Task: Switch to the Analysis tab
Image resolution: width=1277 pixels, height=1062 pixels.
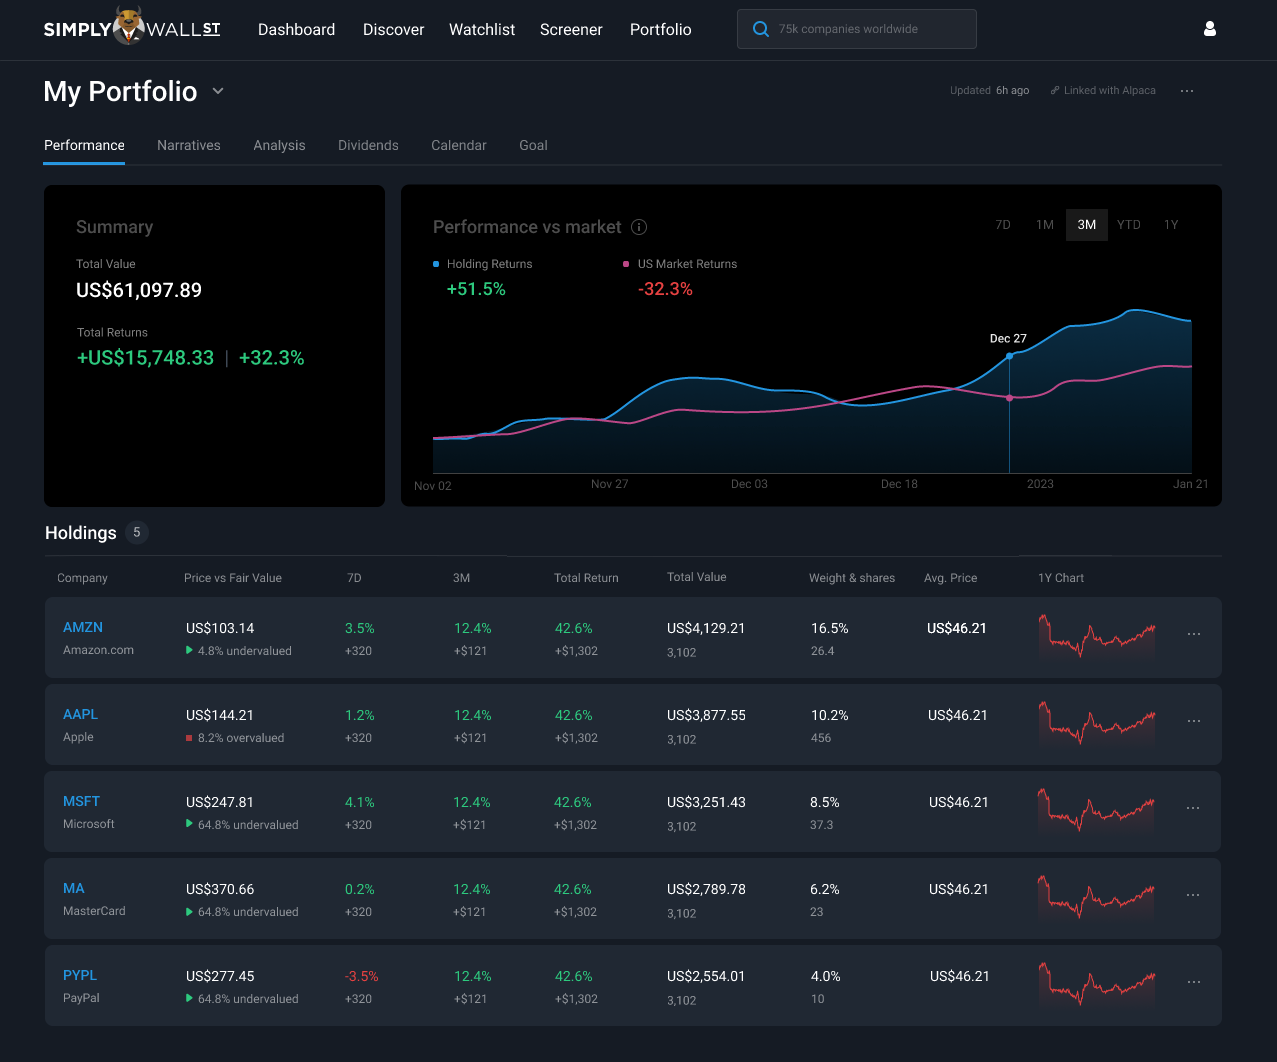Action: pyautogui.click(x=279, y=145)
